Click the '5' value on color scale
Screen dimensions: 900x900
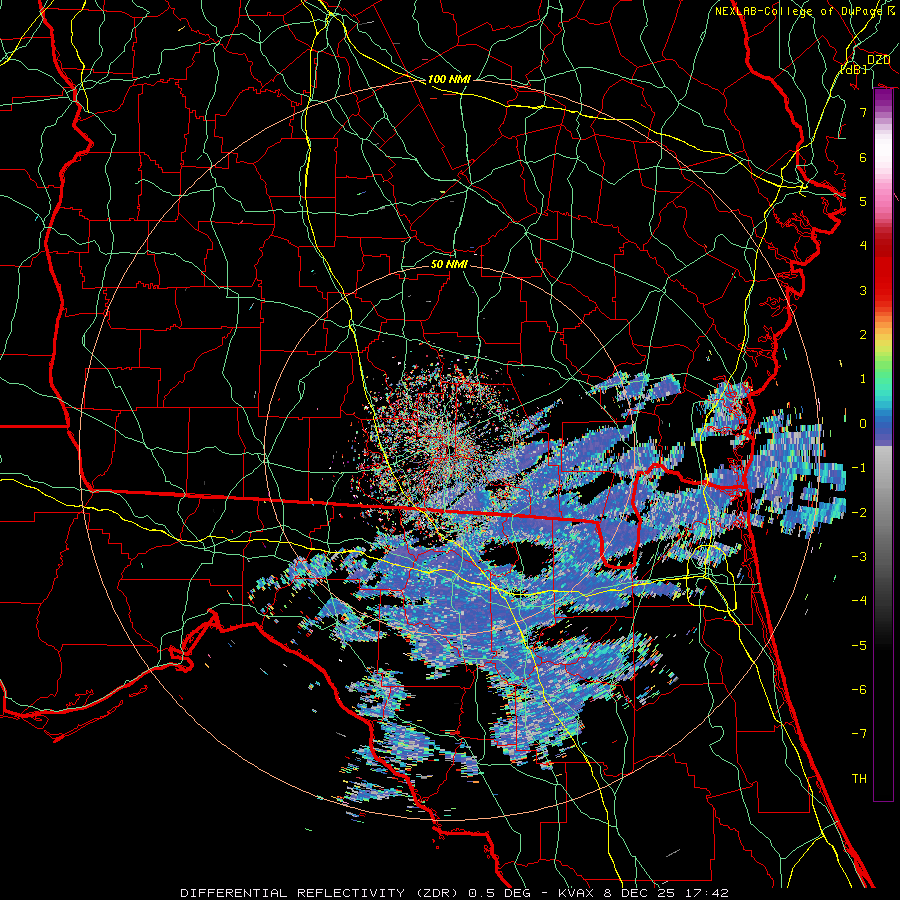(863, 201)
